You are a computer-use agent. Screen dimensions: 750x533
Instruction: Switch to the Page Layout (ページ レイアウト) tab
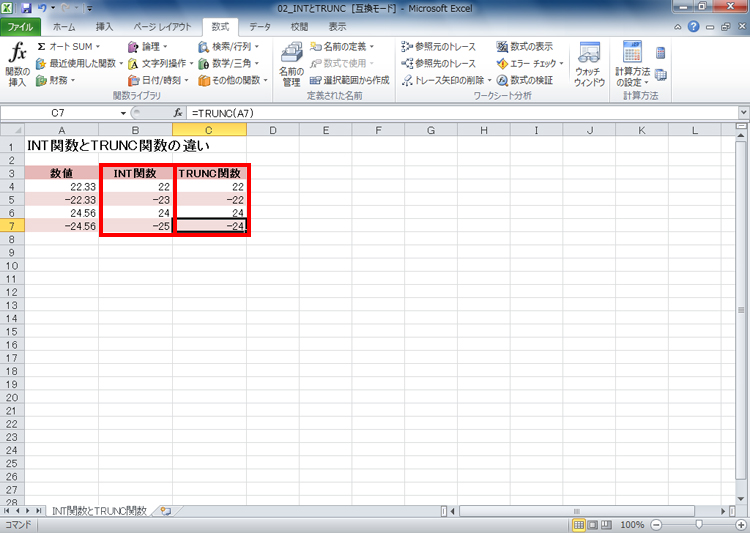162,27
